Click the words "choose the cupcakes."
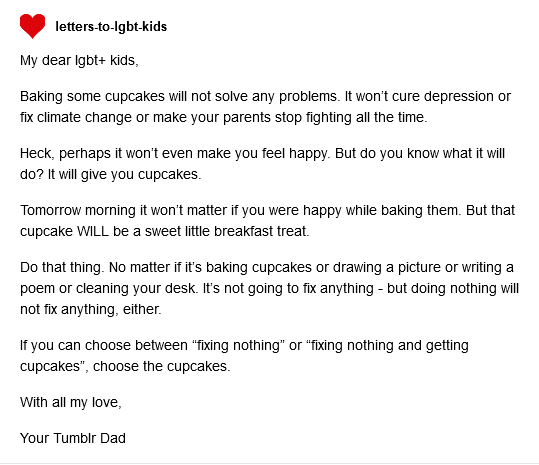The height and width of the screenshot is (465, 539). pyautogui.click(x=162, y=366)
